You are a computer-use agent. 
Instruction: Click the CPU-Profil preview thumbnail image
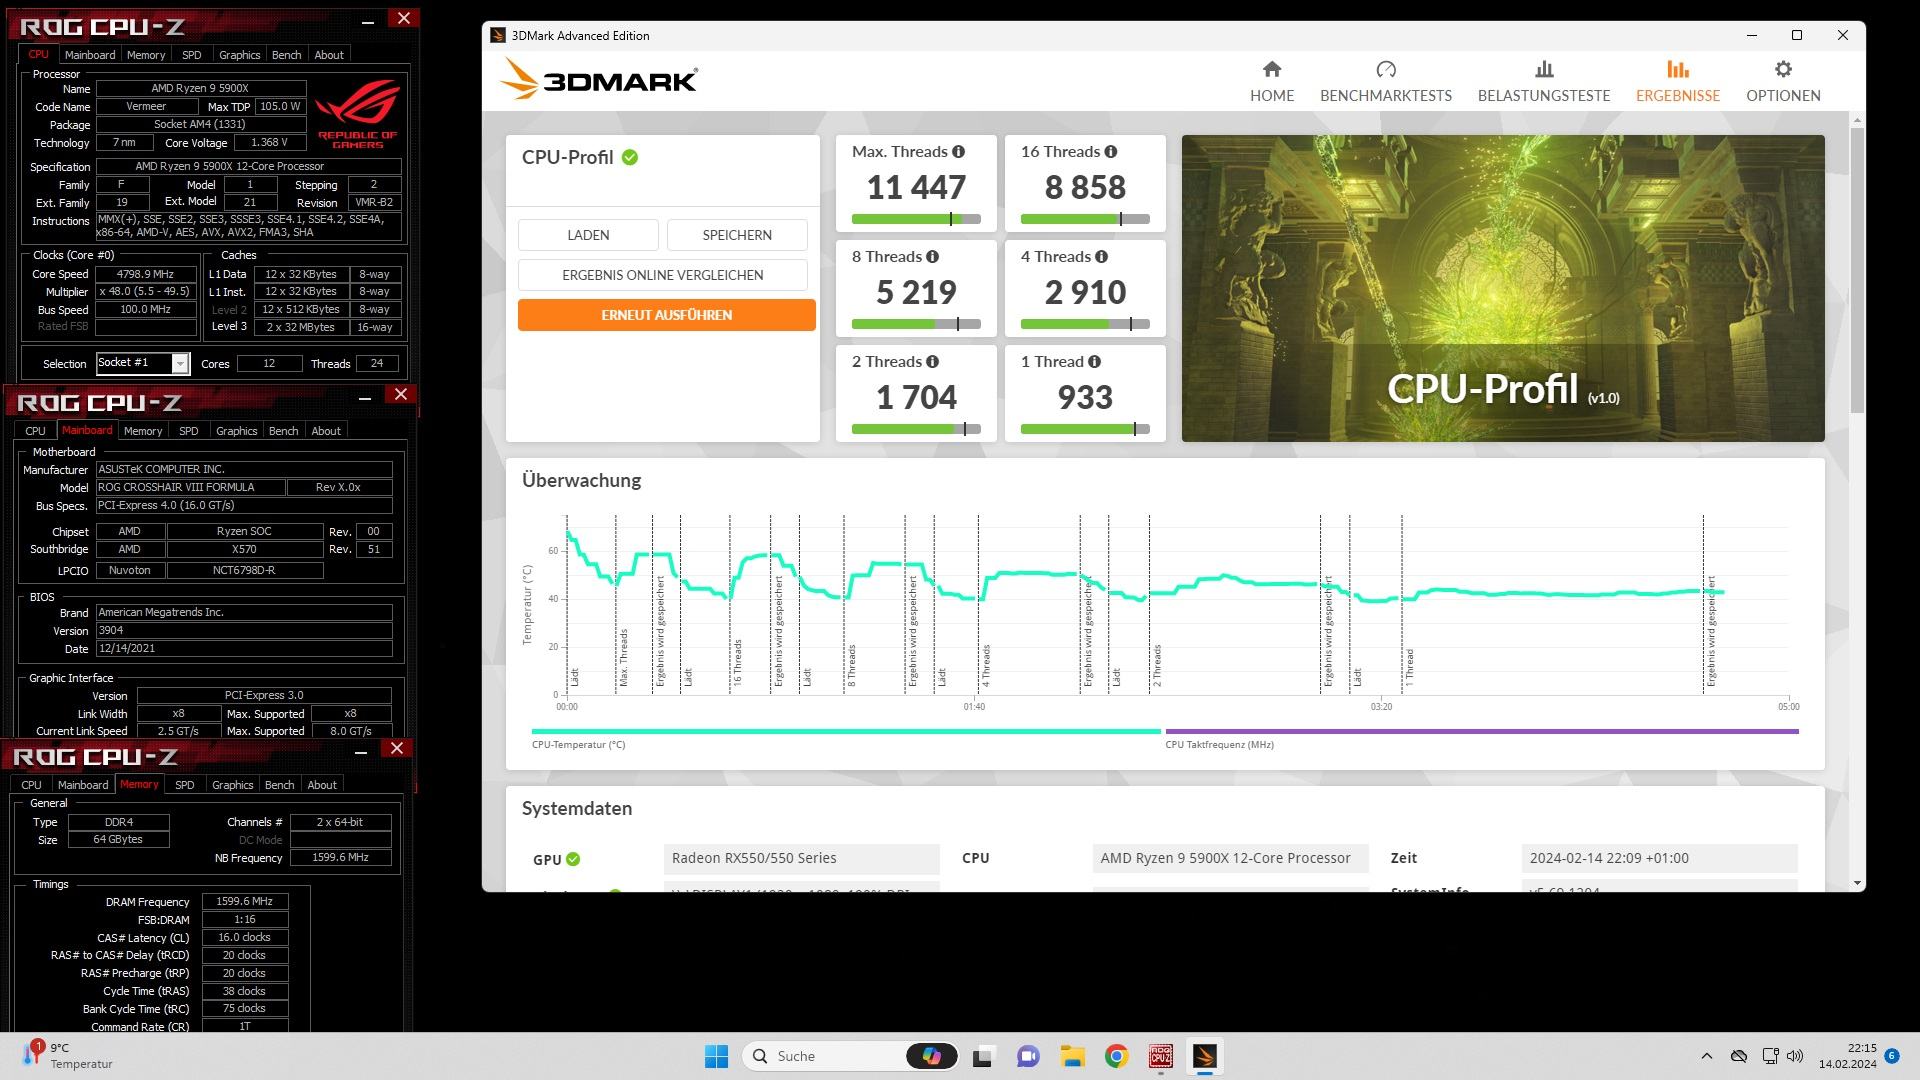(x=1503, y=288)
